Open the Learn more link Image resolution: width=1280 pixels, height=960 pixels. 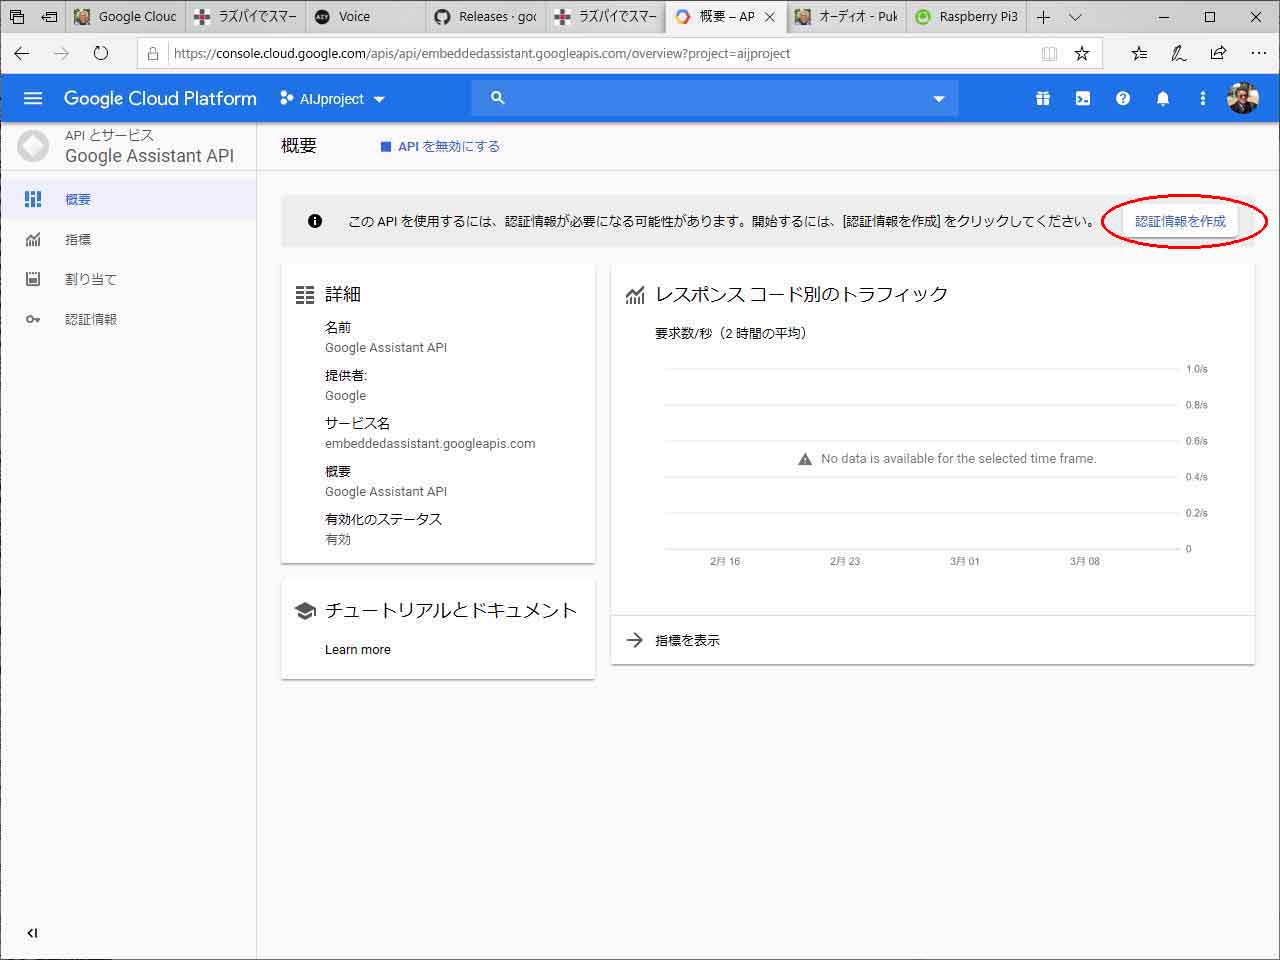tap(358, 649)
